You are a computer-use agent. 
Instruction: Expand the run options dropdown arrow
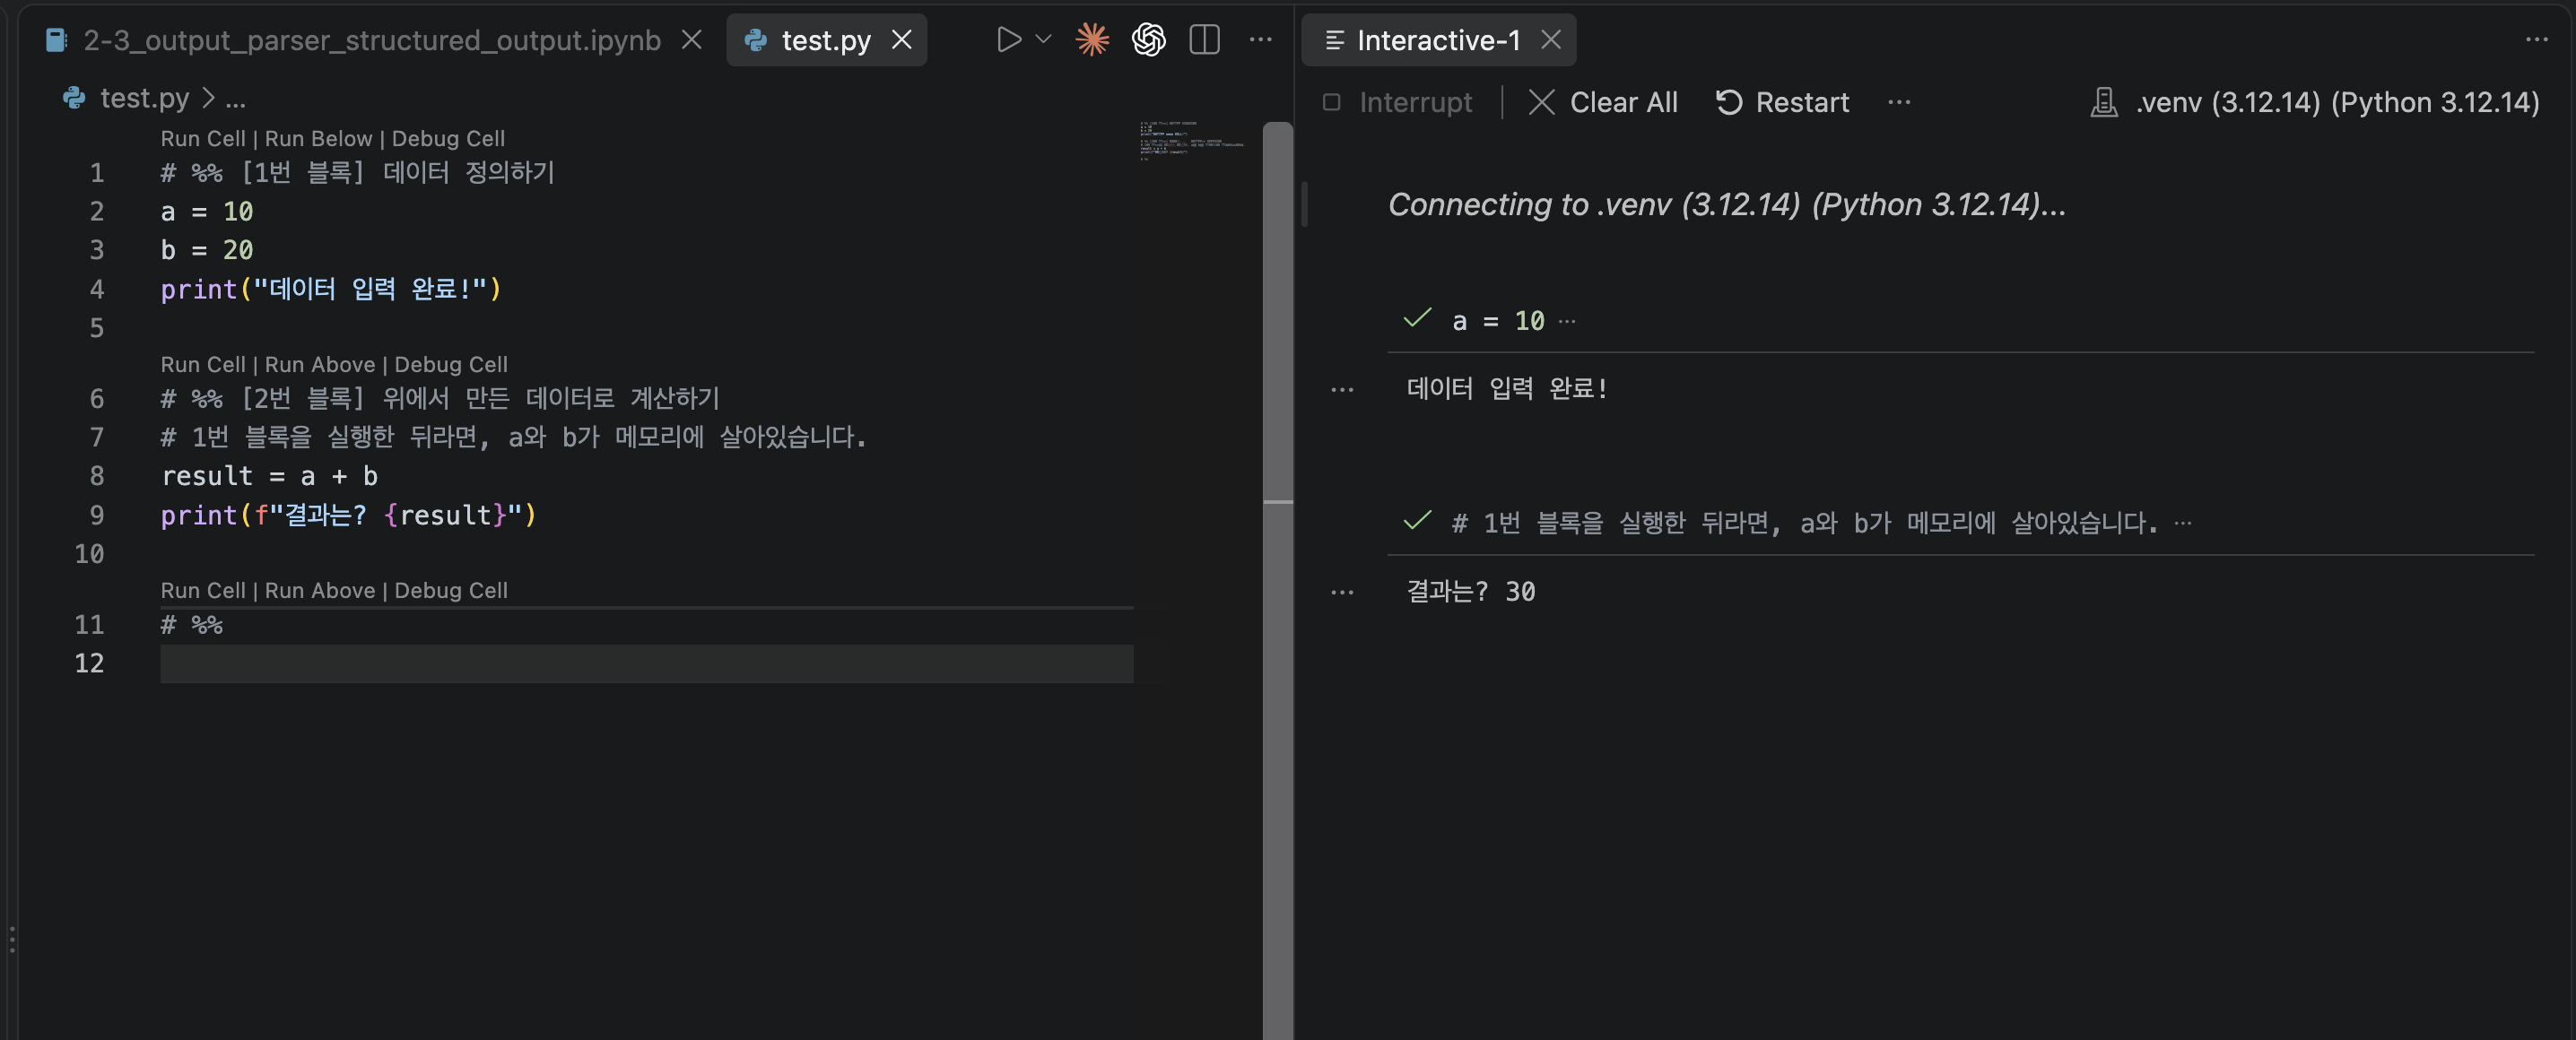click(1043, 40)
